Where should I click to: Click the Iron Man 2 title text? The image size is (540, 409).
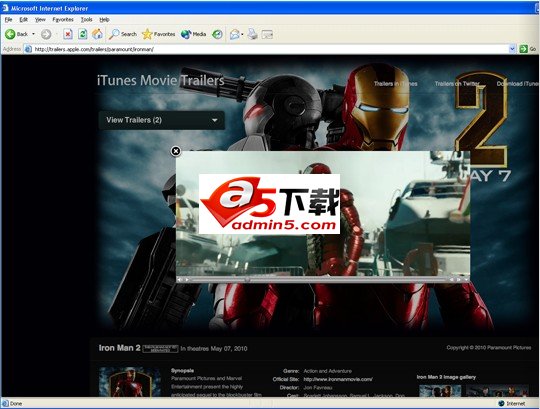pyautogui.click(x=120, y=348)
